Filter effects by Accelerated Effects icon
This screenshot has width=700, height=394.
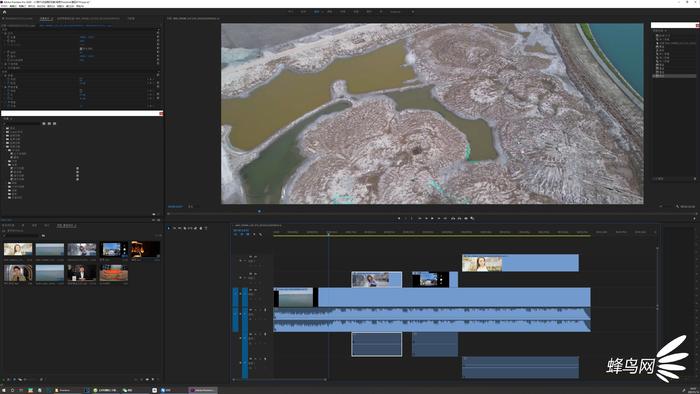[44, 124]
